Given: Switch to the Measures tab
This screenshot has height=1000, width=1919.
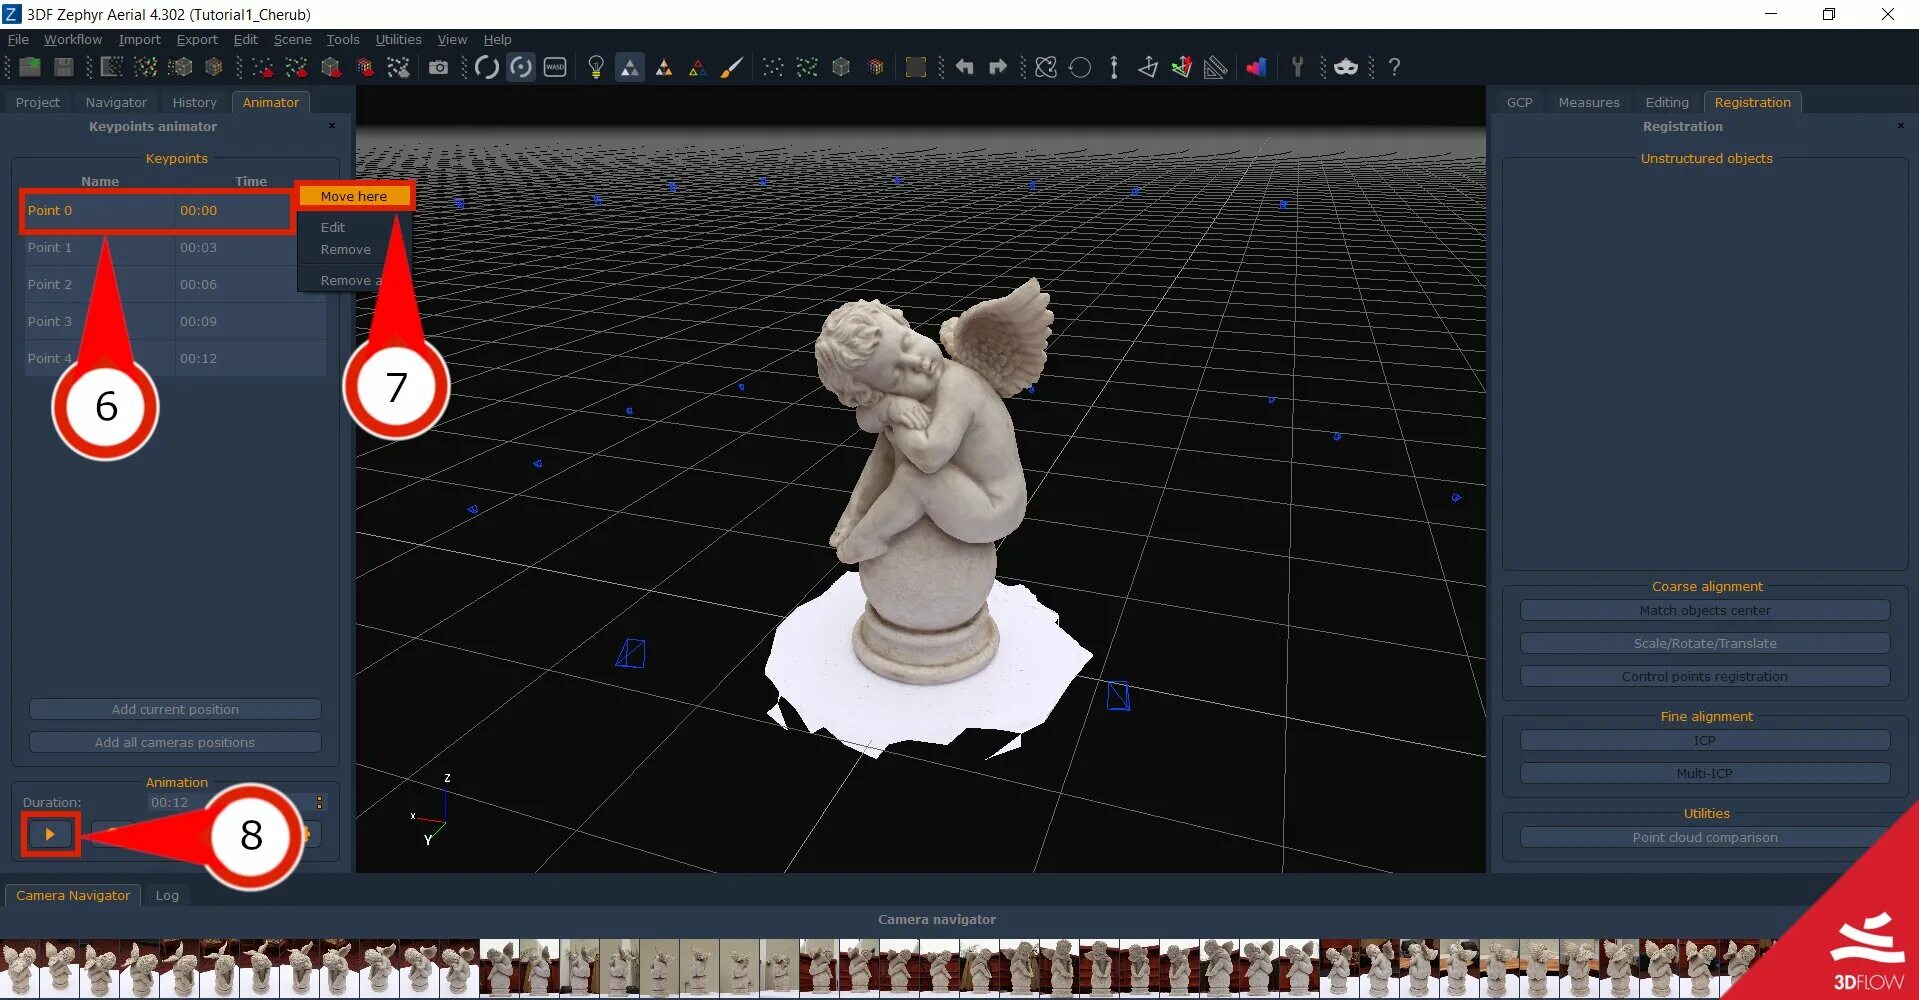Looking at the screenshot, I should 1589,102.
